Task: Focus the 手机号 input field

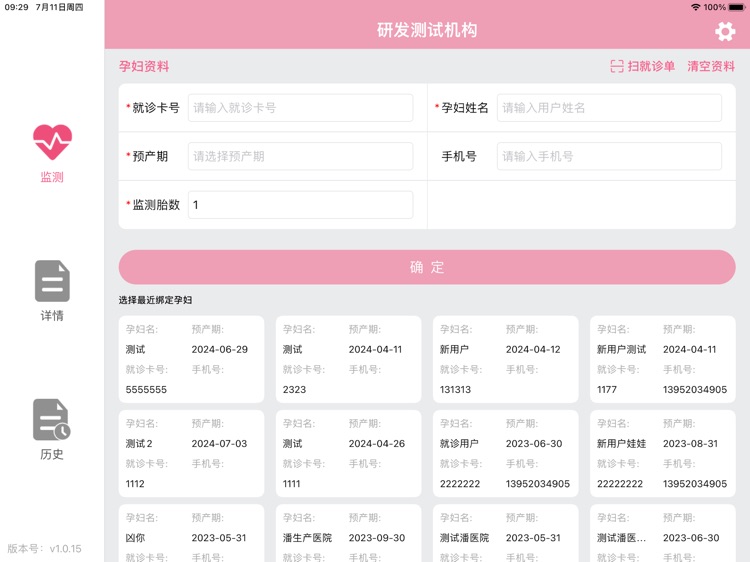Action: point(609,156)
